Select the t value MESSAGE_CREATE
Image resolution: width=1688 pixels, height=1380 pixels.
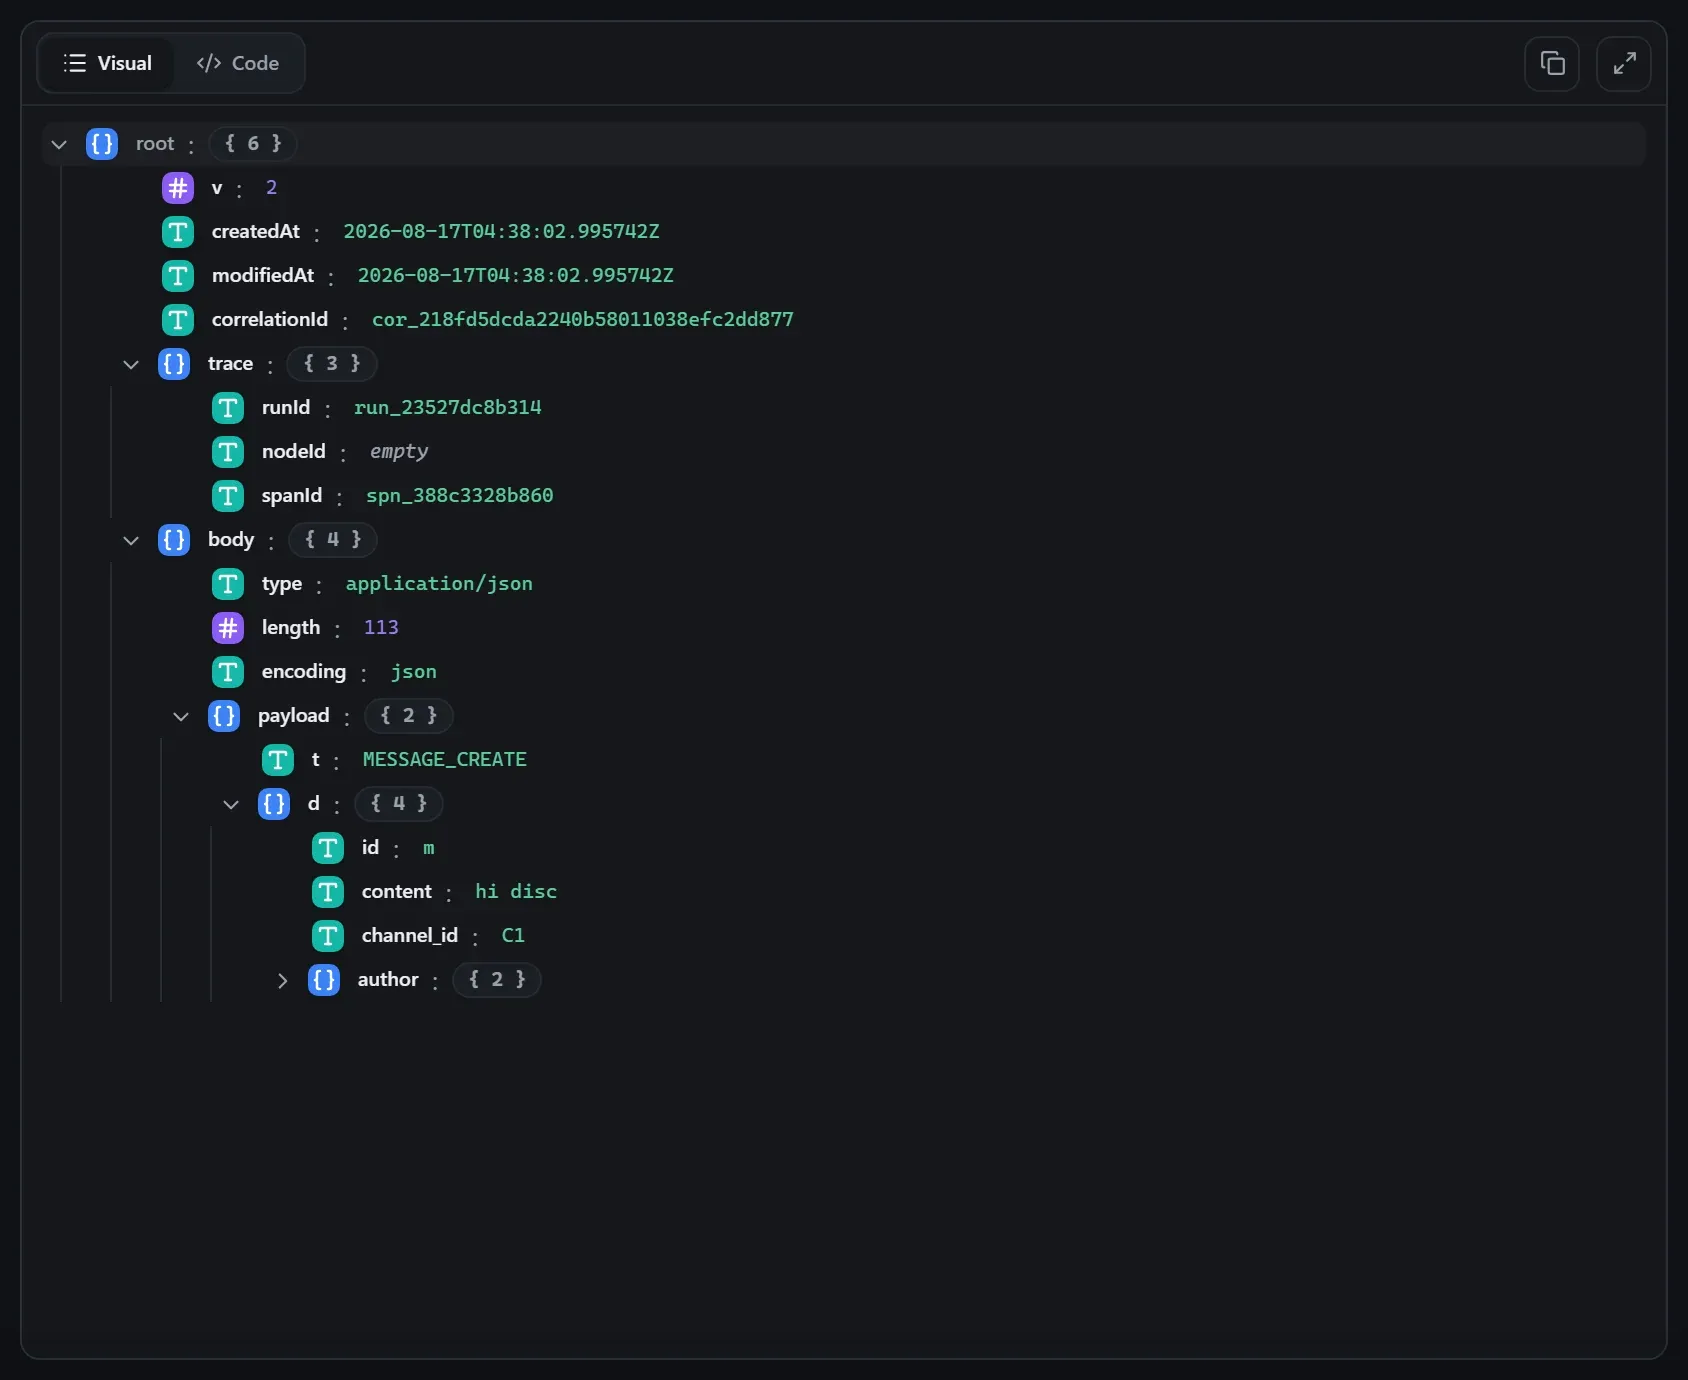[445, 760]
